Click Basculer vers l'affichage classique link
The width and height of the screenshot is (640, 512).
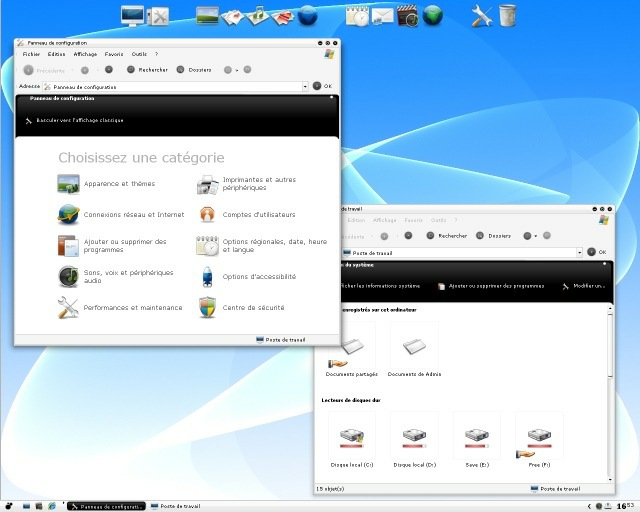click(x=74, y=120)
